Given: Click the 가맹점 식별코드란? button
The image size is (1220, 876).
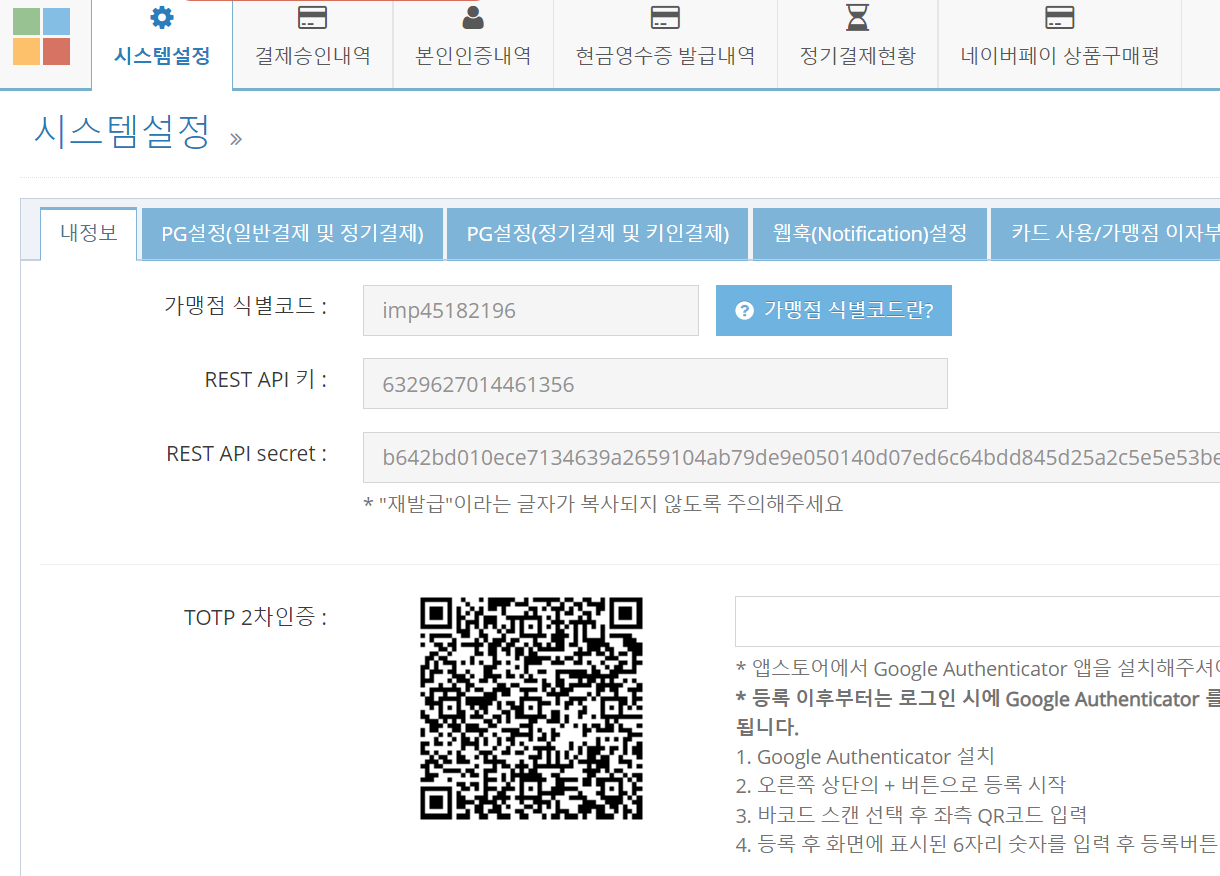Looking at the screenshot, I should click(834, 310).
